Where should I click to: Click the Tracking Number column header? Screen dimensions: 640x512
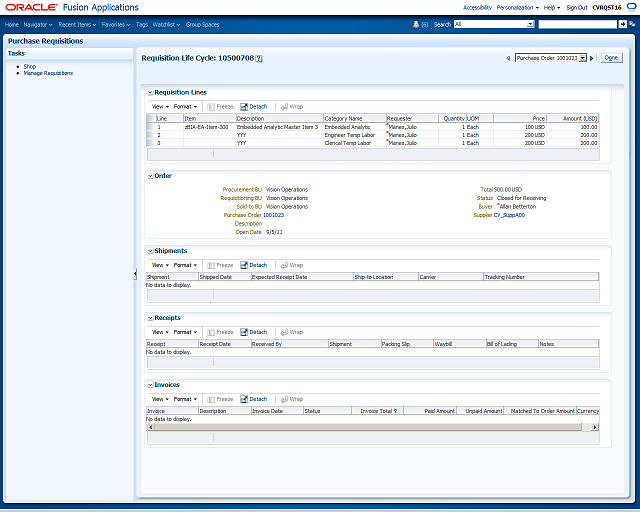[x=541, y=277]
